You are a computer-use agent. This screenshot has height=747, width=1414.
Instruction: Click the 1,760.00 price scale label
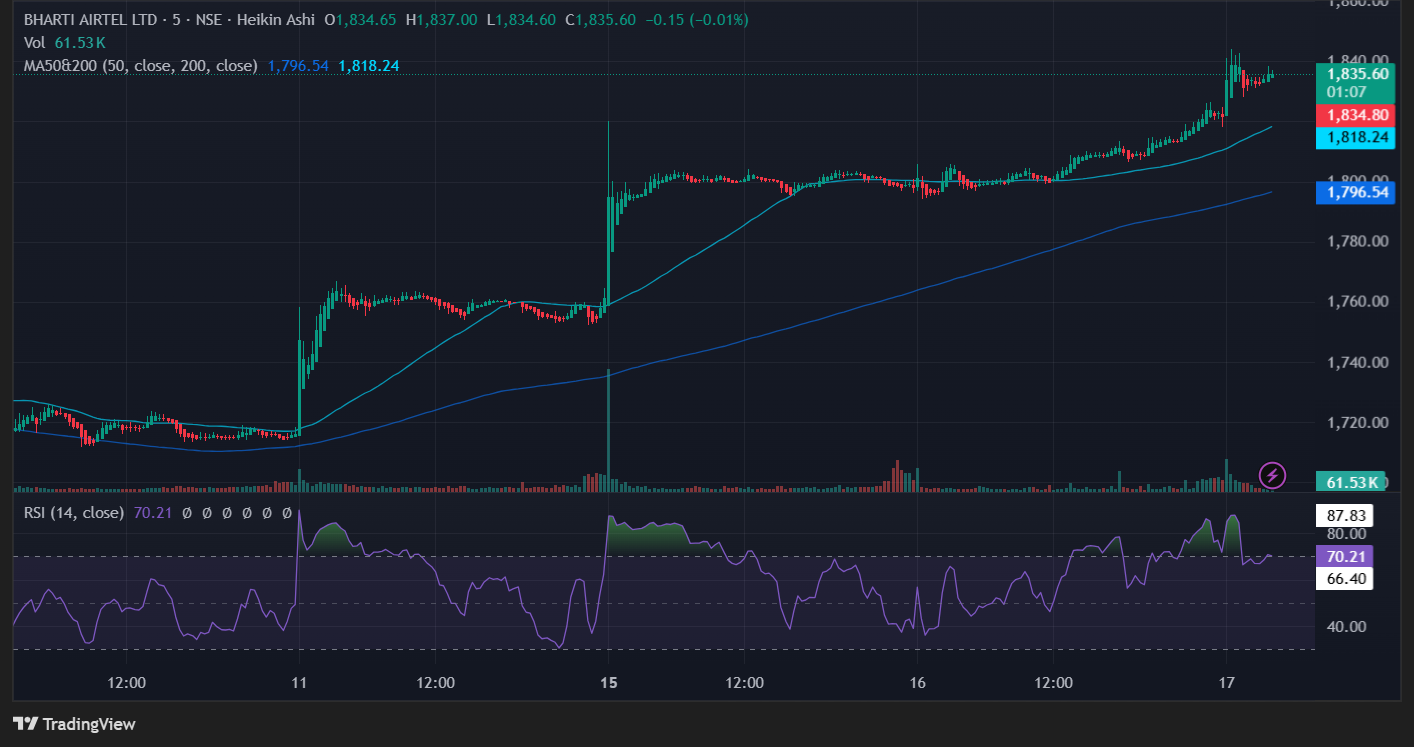pyautogui.click(x=1356, y=302)
